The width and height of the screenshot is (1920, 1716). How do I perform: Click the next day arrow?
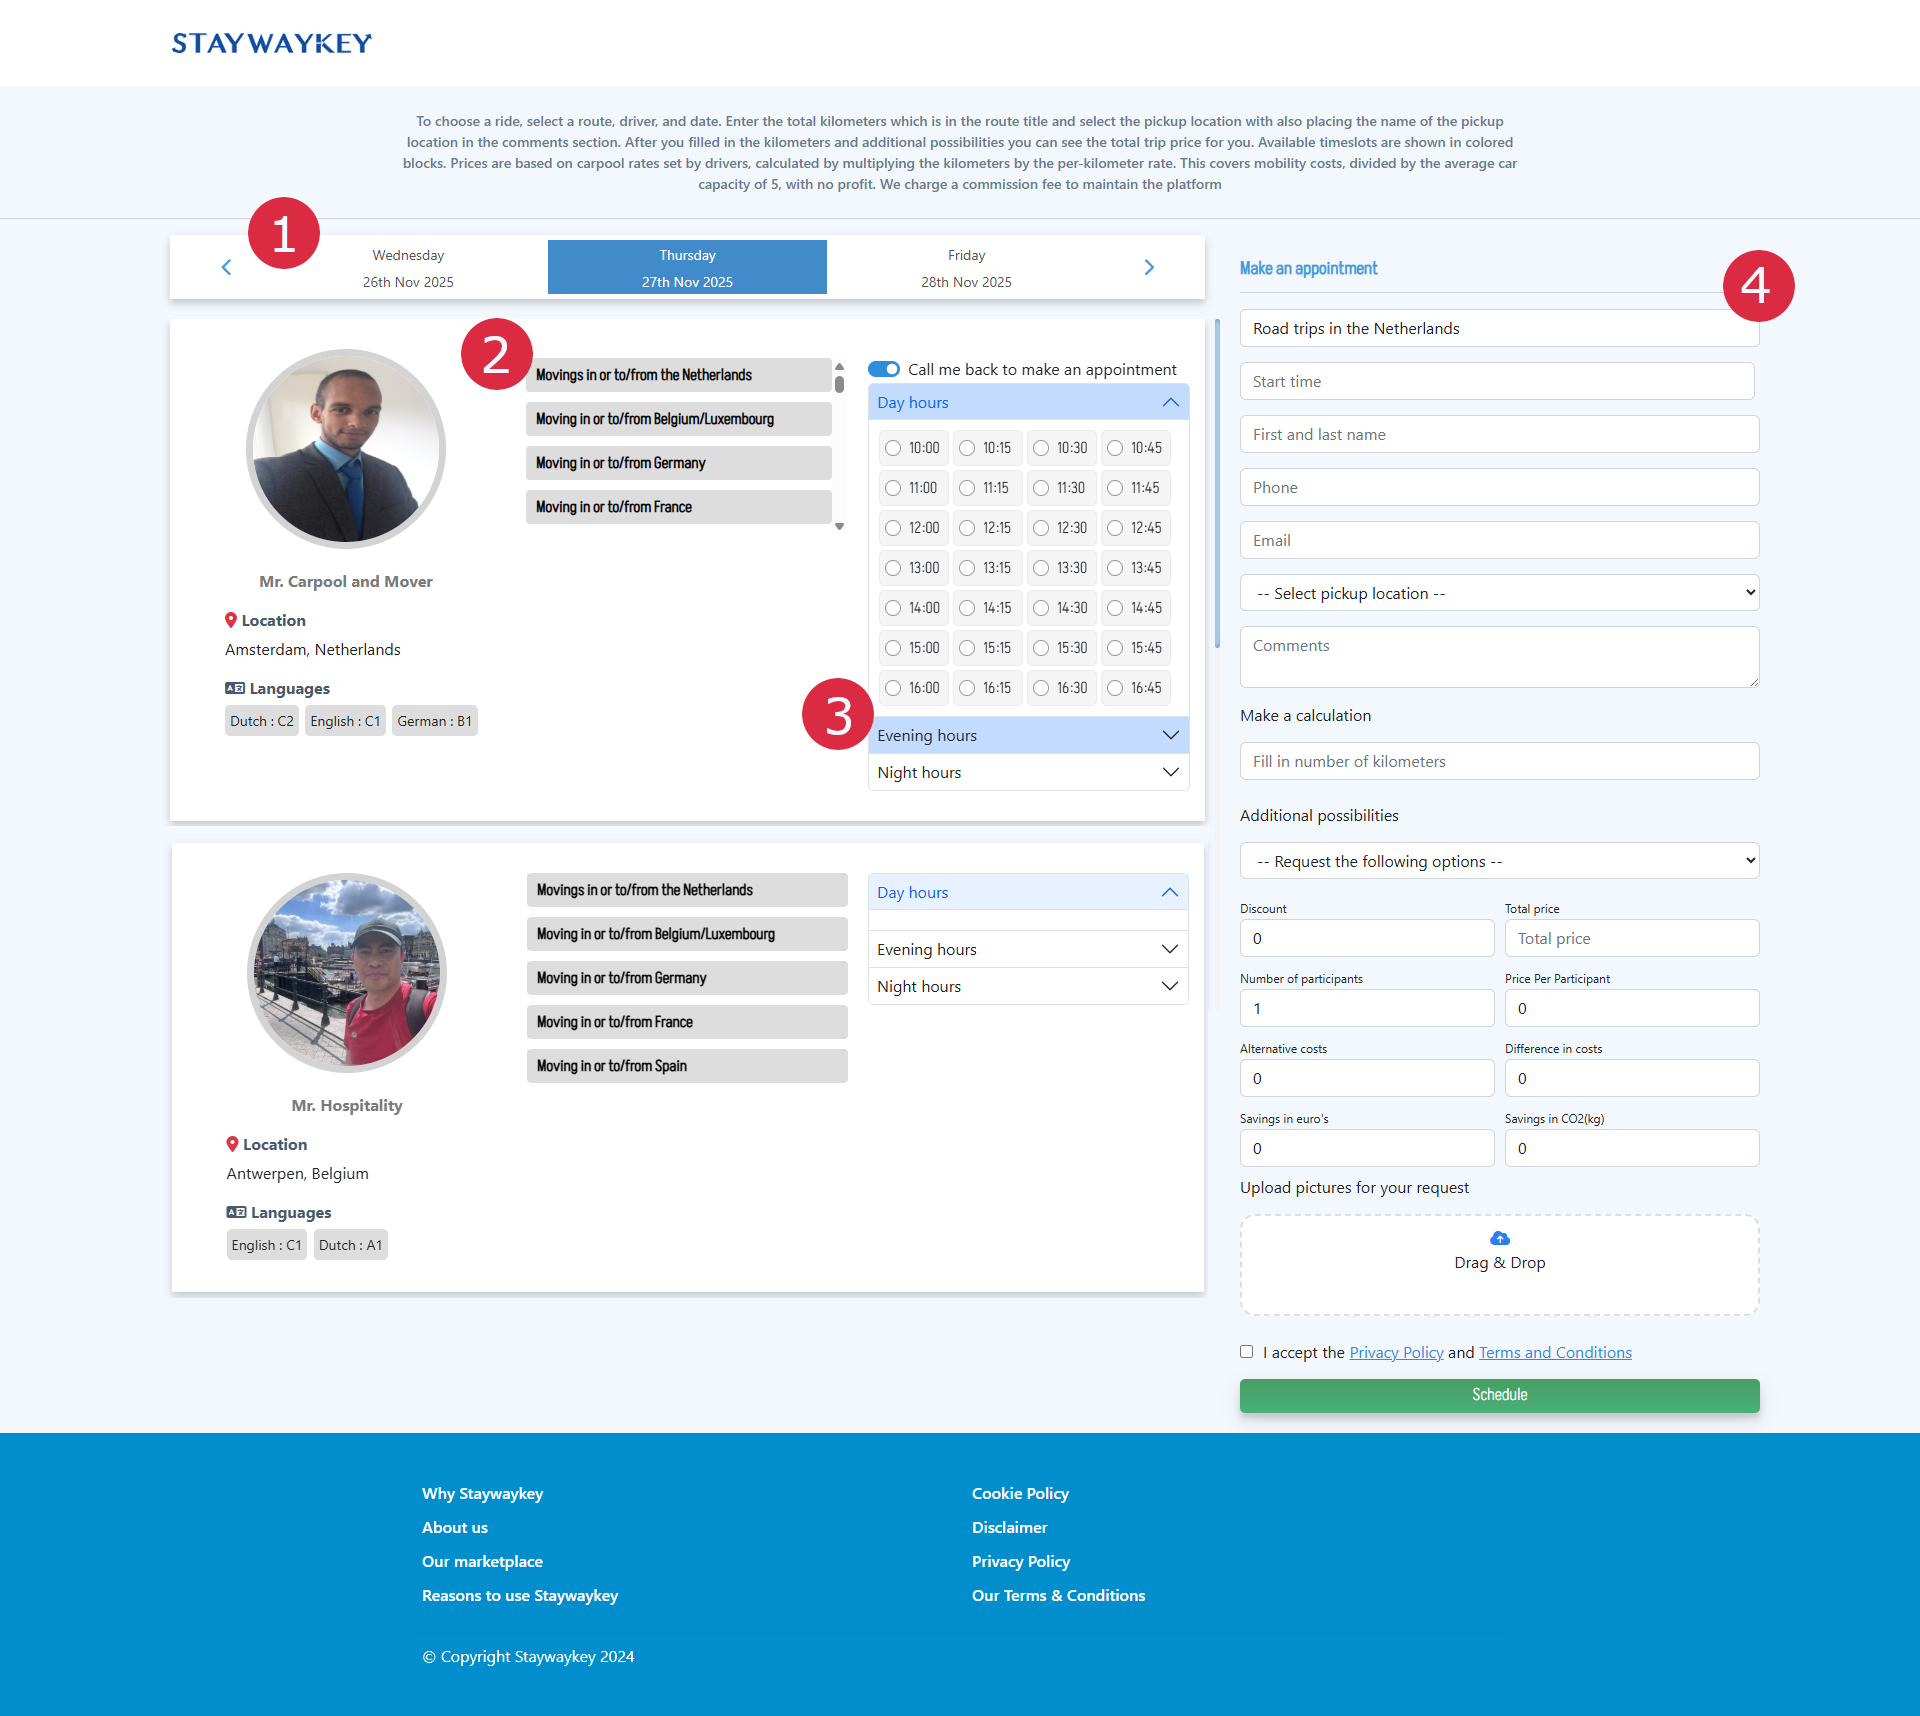[1149, 267]
